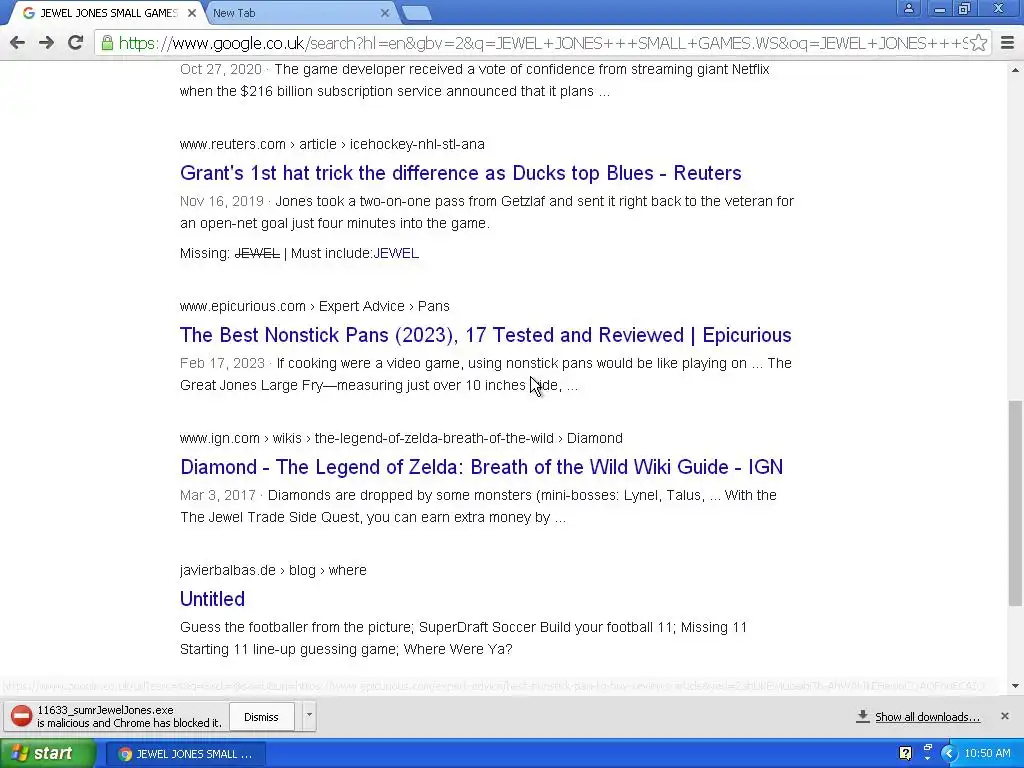Screen dimensions: 1024x768
Task: Open the Best Nonstick Pans Epicurious result
Action: point(485,335)
